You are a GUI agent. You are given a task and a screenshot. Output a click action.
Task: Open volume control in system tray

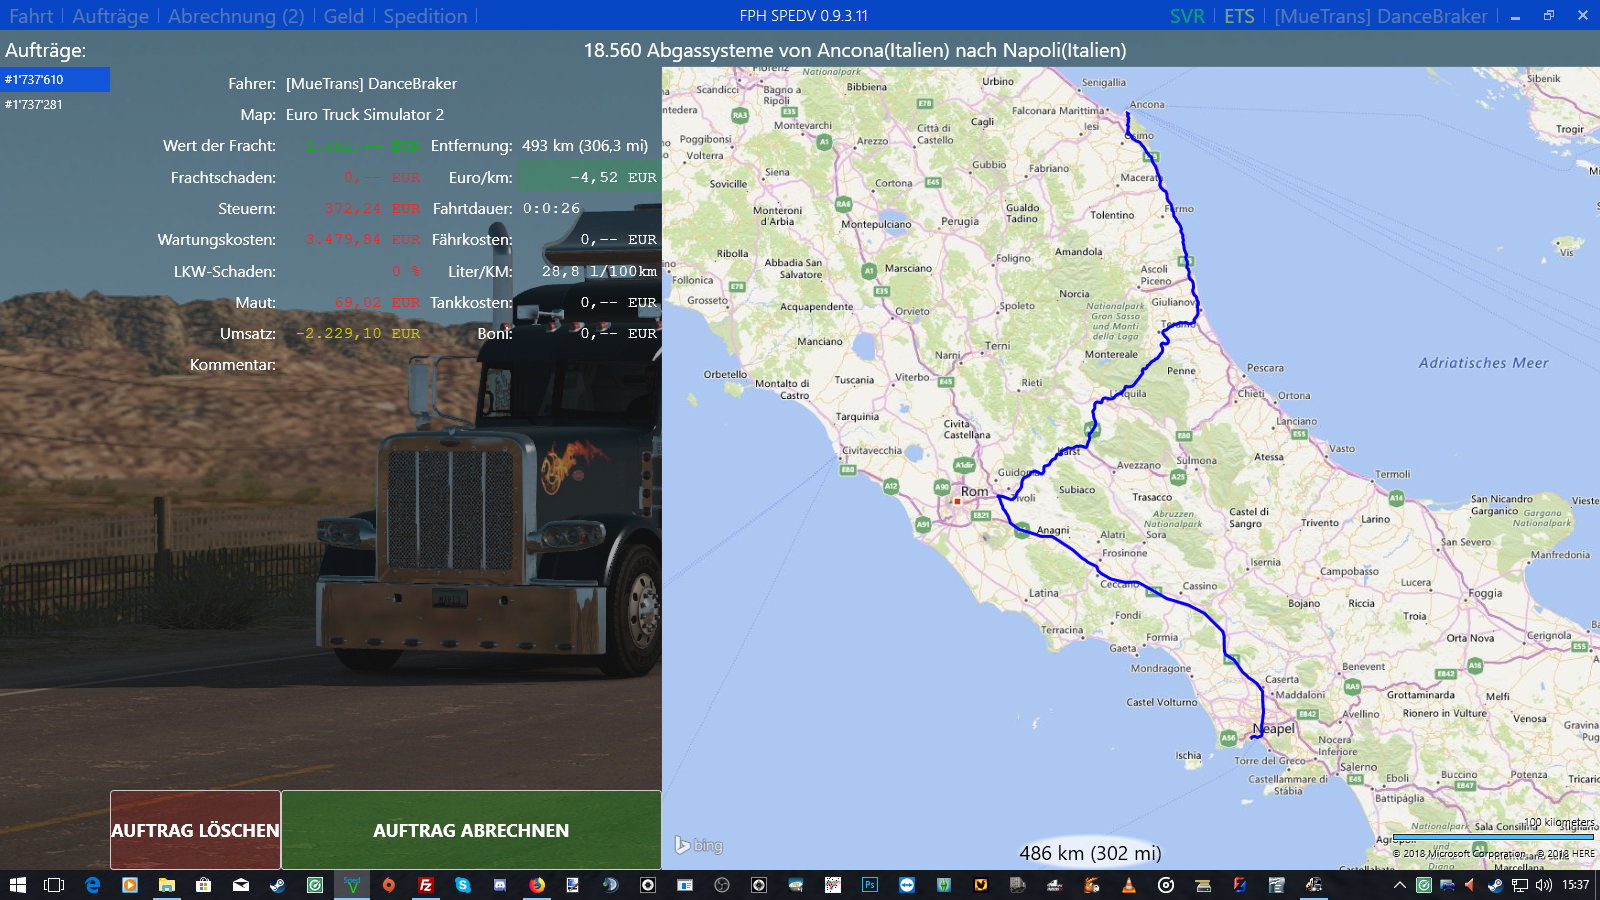1543,885
